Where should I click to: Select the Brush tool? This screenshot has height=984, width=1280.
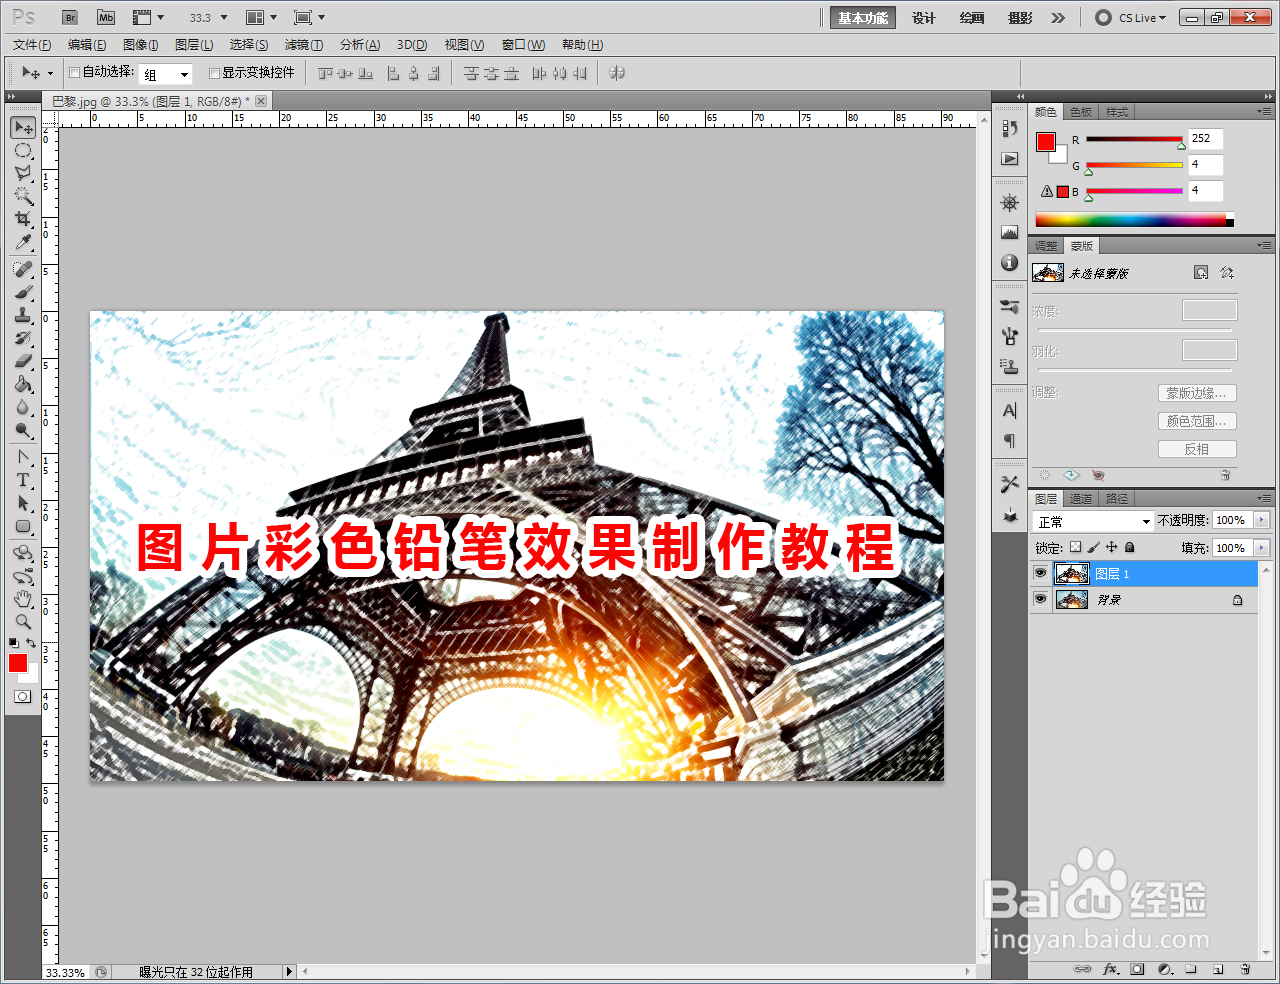(22, 292)
